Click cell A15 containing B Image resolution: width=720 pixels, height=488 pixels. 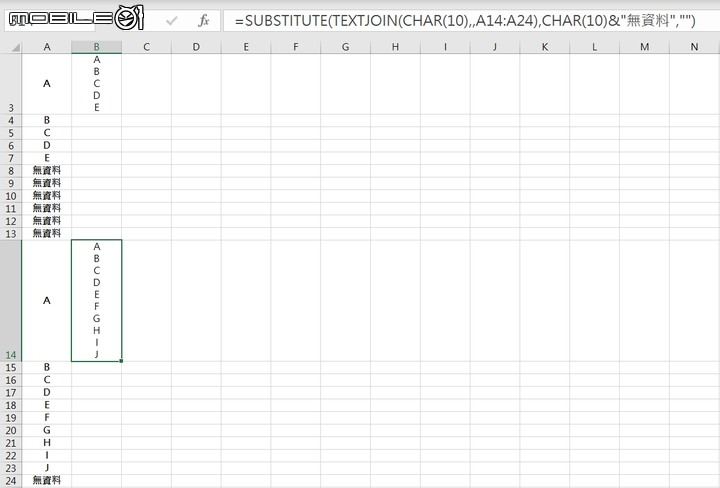click(x=47, y=368)
